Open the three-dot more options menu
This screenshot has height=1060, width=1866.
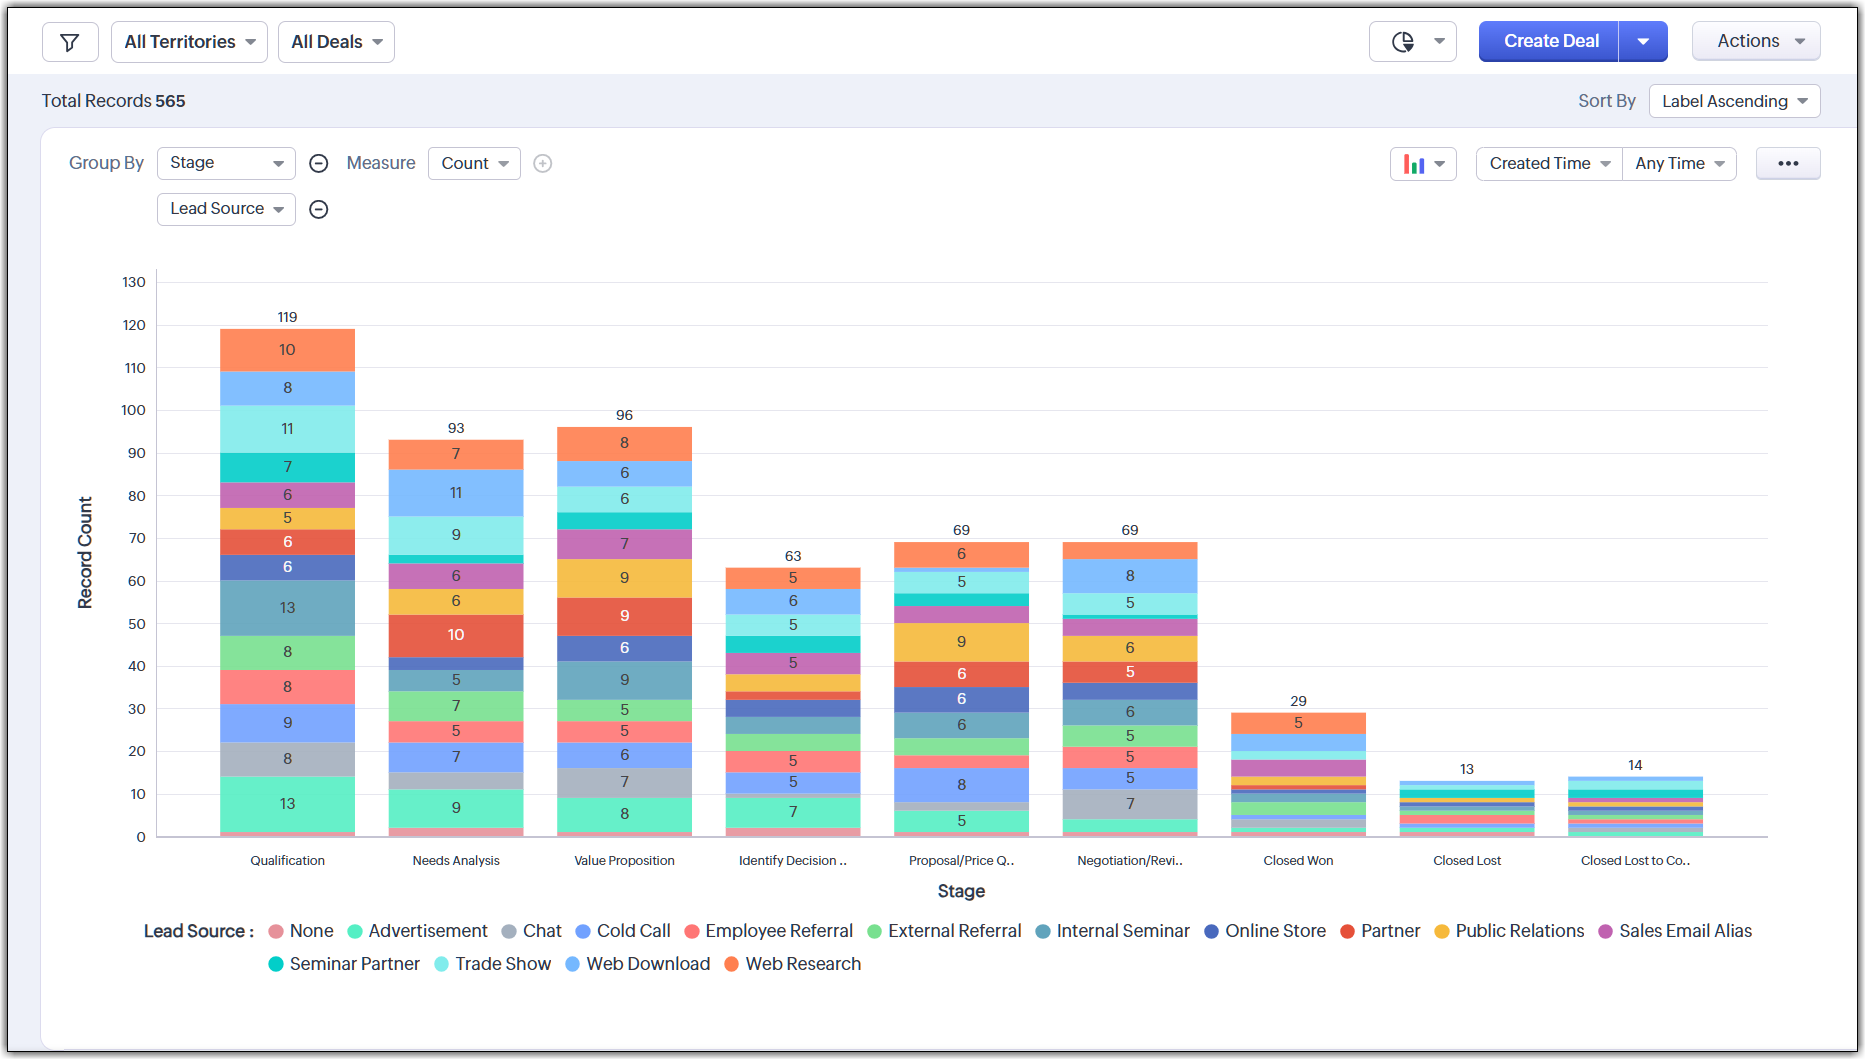tap(1787, 164)
